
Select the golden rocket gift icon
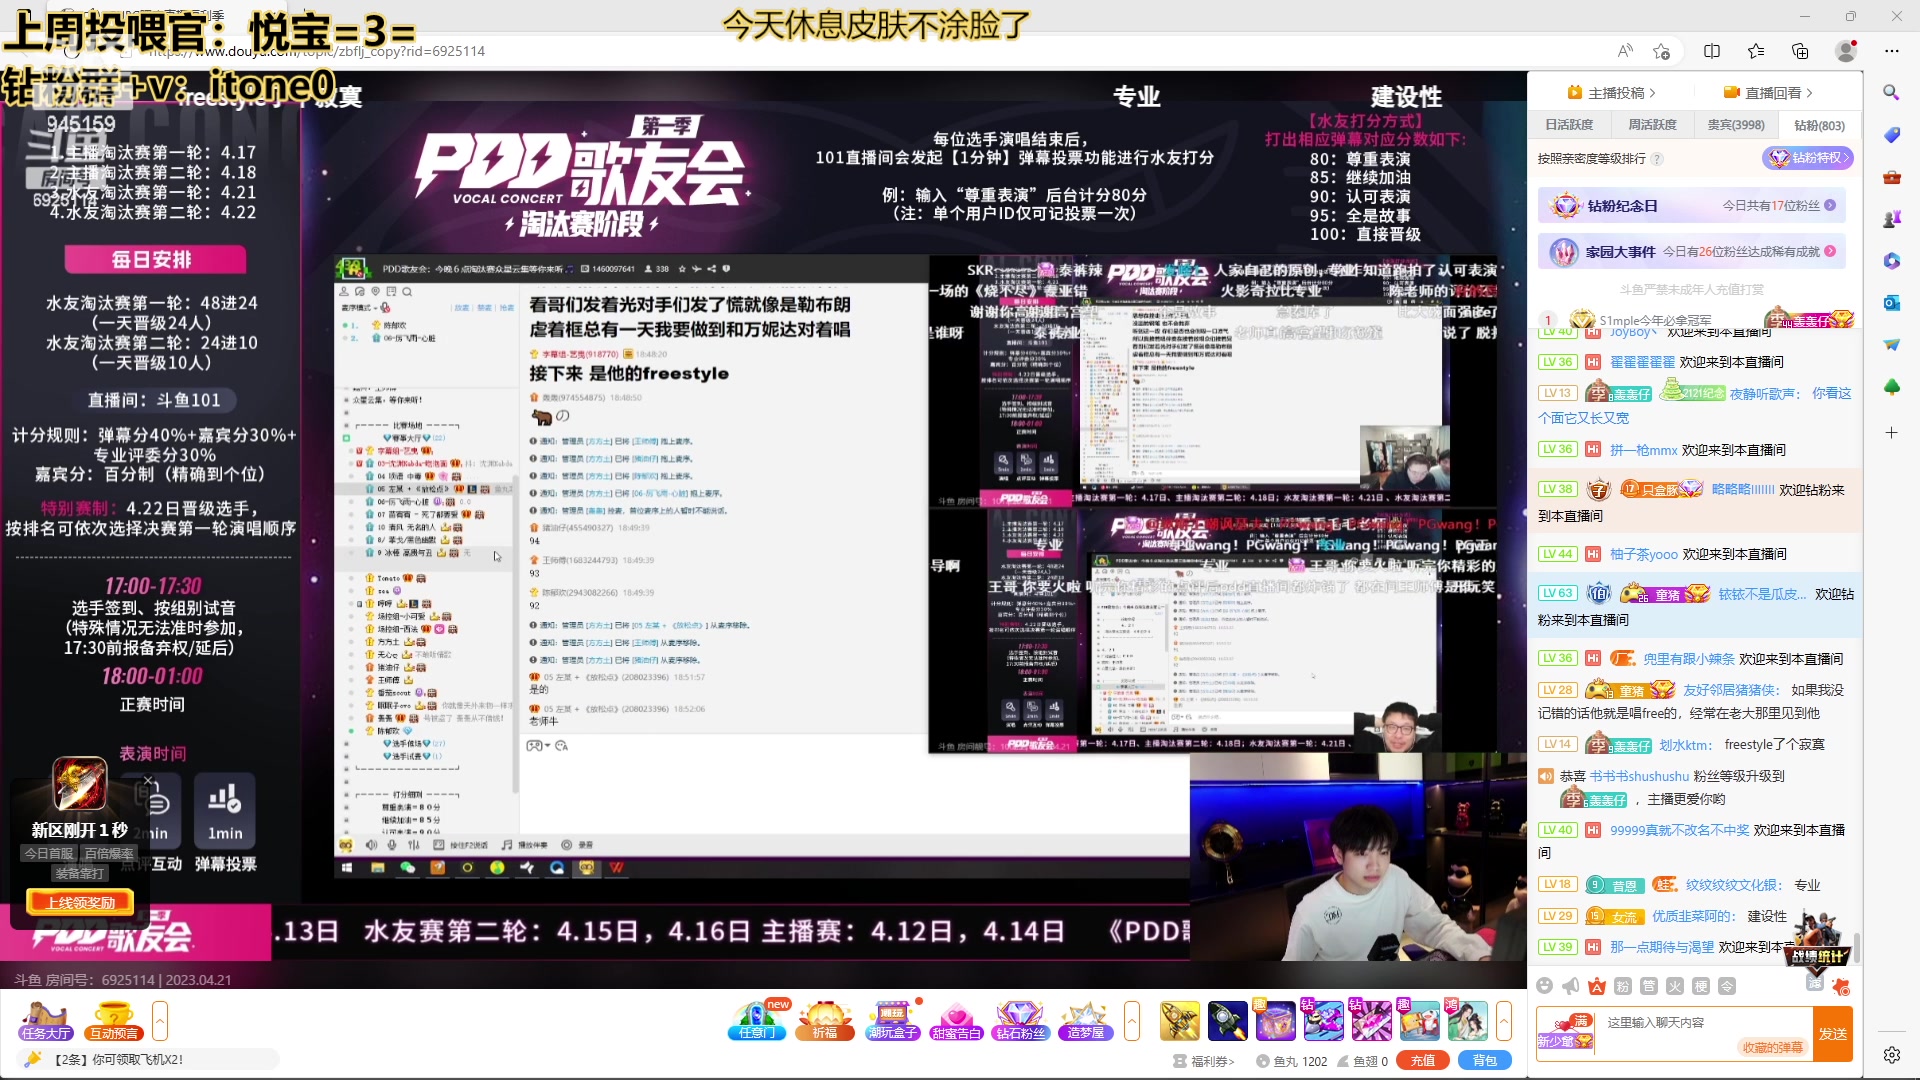pyautogui.click(x=1180, y=1021)
